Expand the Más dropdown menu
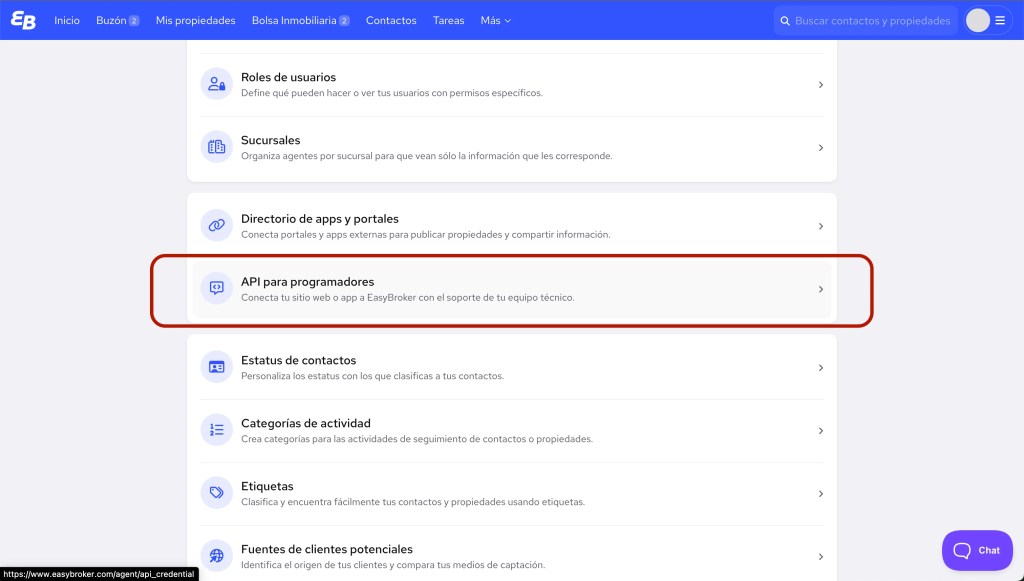The image size is (1024, 581). 495,20
